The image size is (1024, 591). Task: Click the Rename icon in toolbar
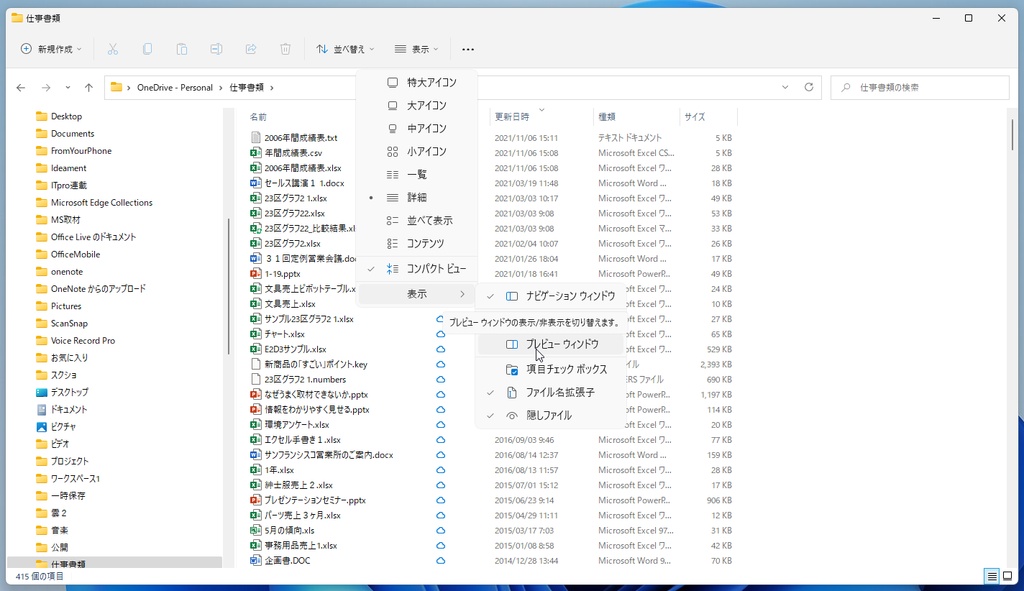pos(216,49)
